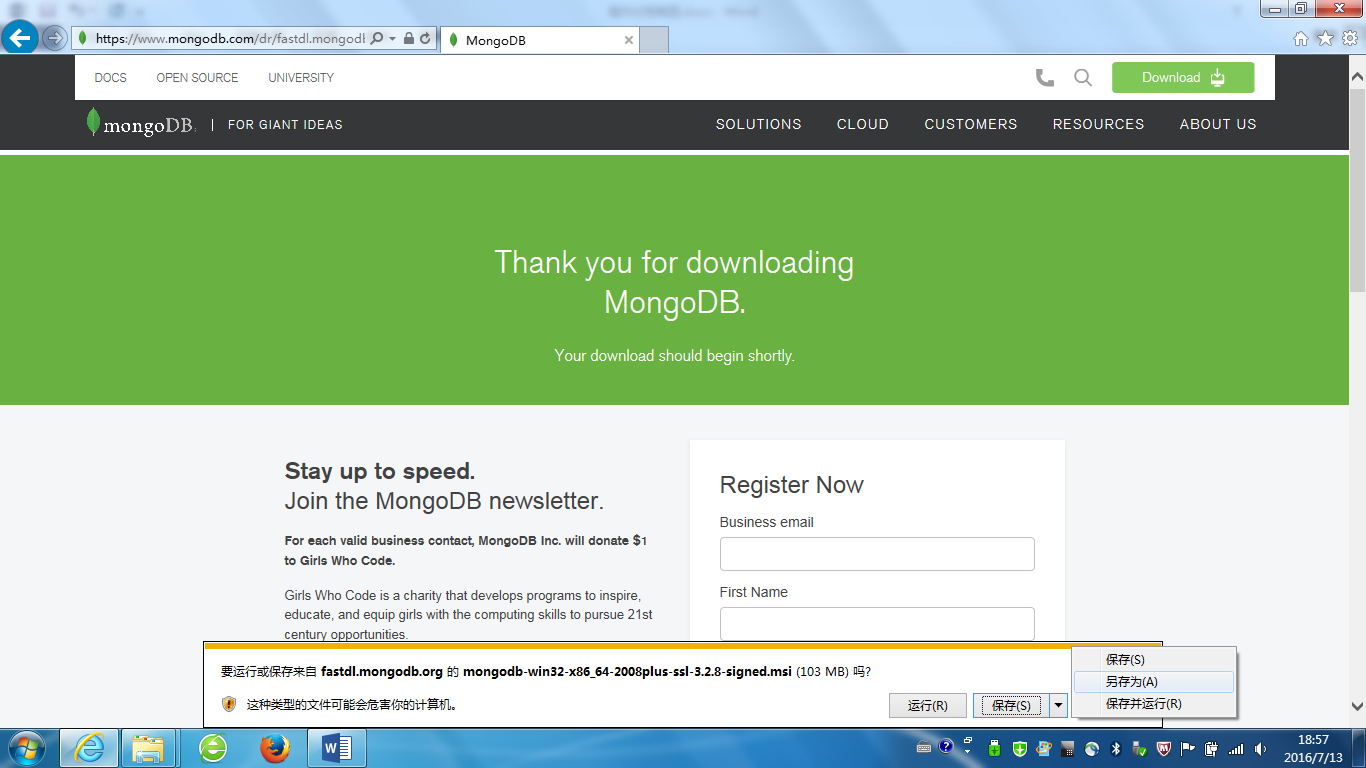Screen dimensions: 1366x768
Task: Click the green Download button
Action: [x=1183, y=78]
